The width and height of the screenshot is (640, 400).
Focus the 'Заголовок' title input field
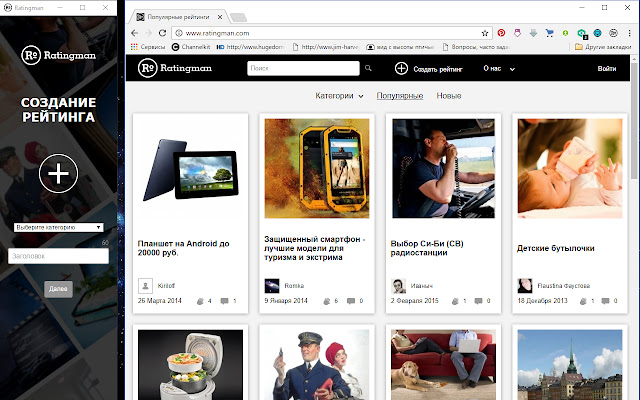[x=58, y=256]
